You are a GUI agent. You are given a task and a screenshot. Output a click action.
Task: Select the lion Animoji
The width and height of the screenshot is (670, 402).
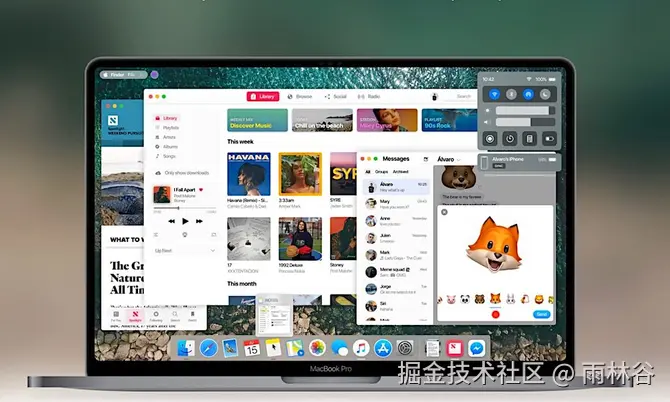coord(539,299)
